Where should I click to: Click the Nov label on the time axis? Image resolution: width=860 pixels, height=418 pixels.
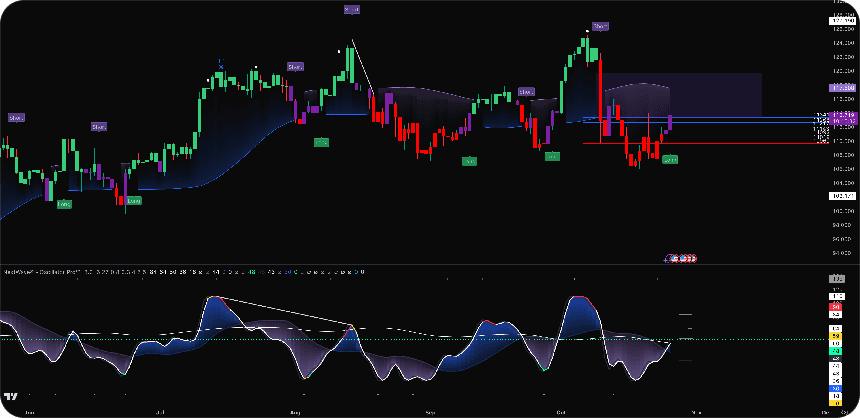(696, 411)
